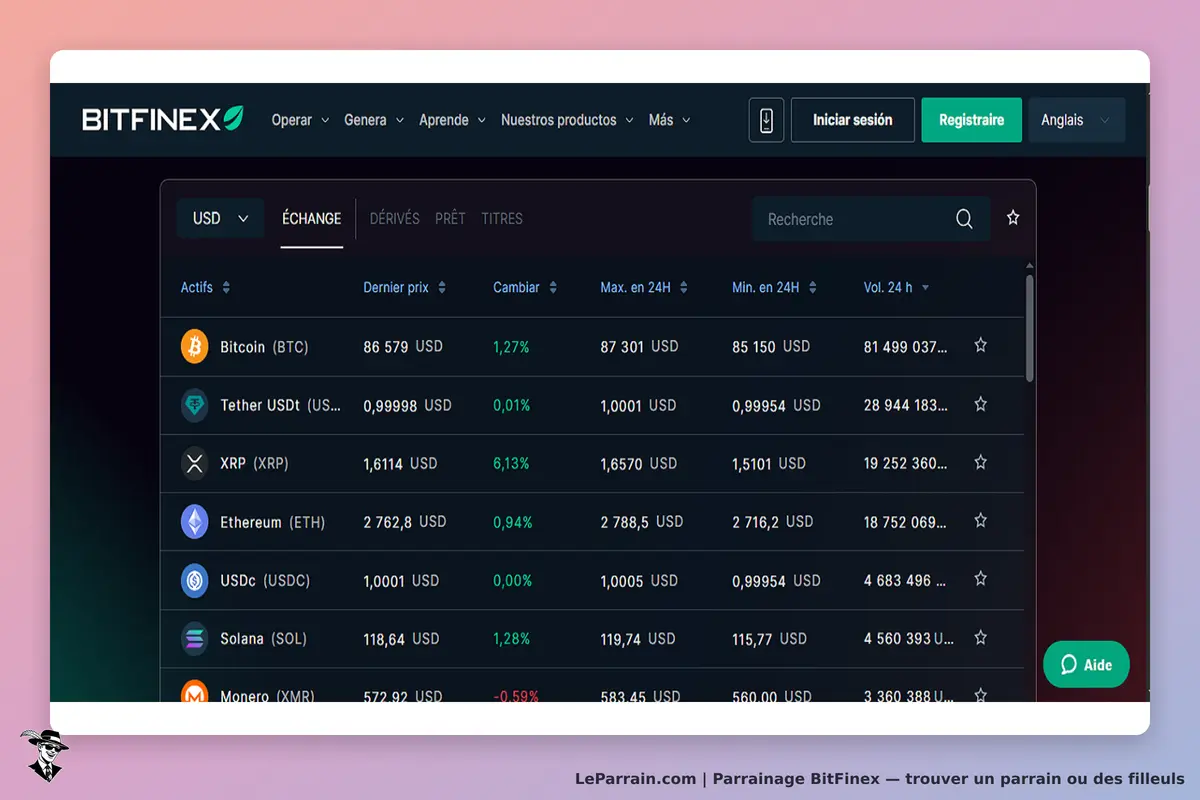Image resolution: width=1200 pixels, height=800 pixels.
Task: Open the USD currency dropdown
Action: [220, 218]
